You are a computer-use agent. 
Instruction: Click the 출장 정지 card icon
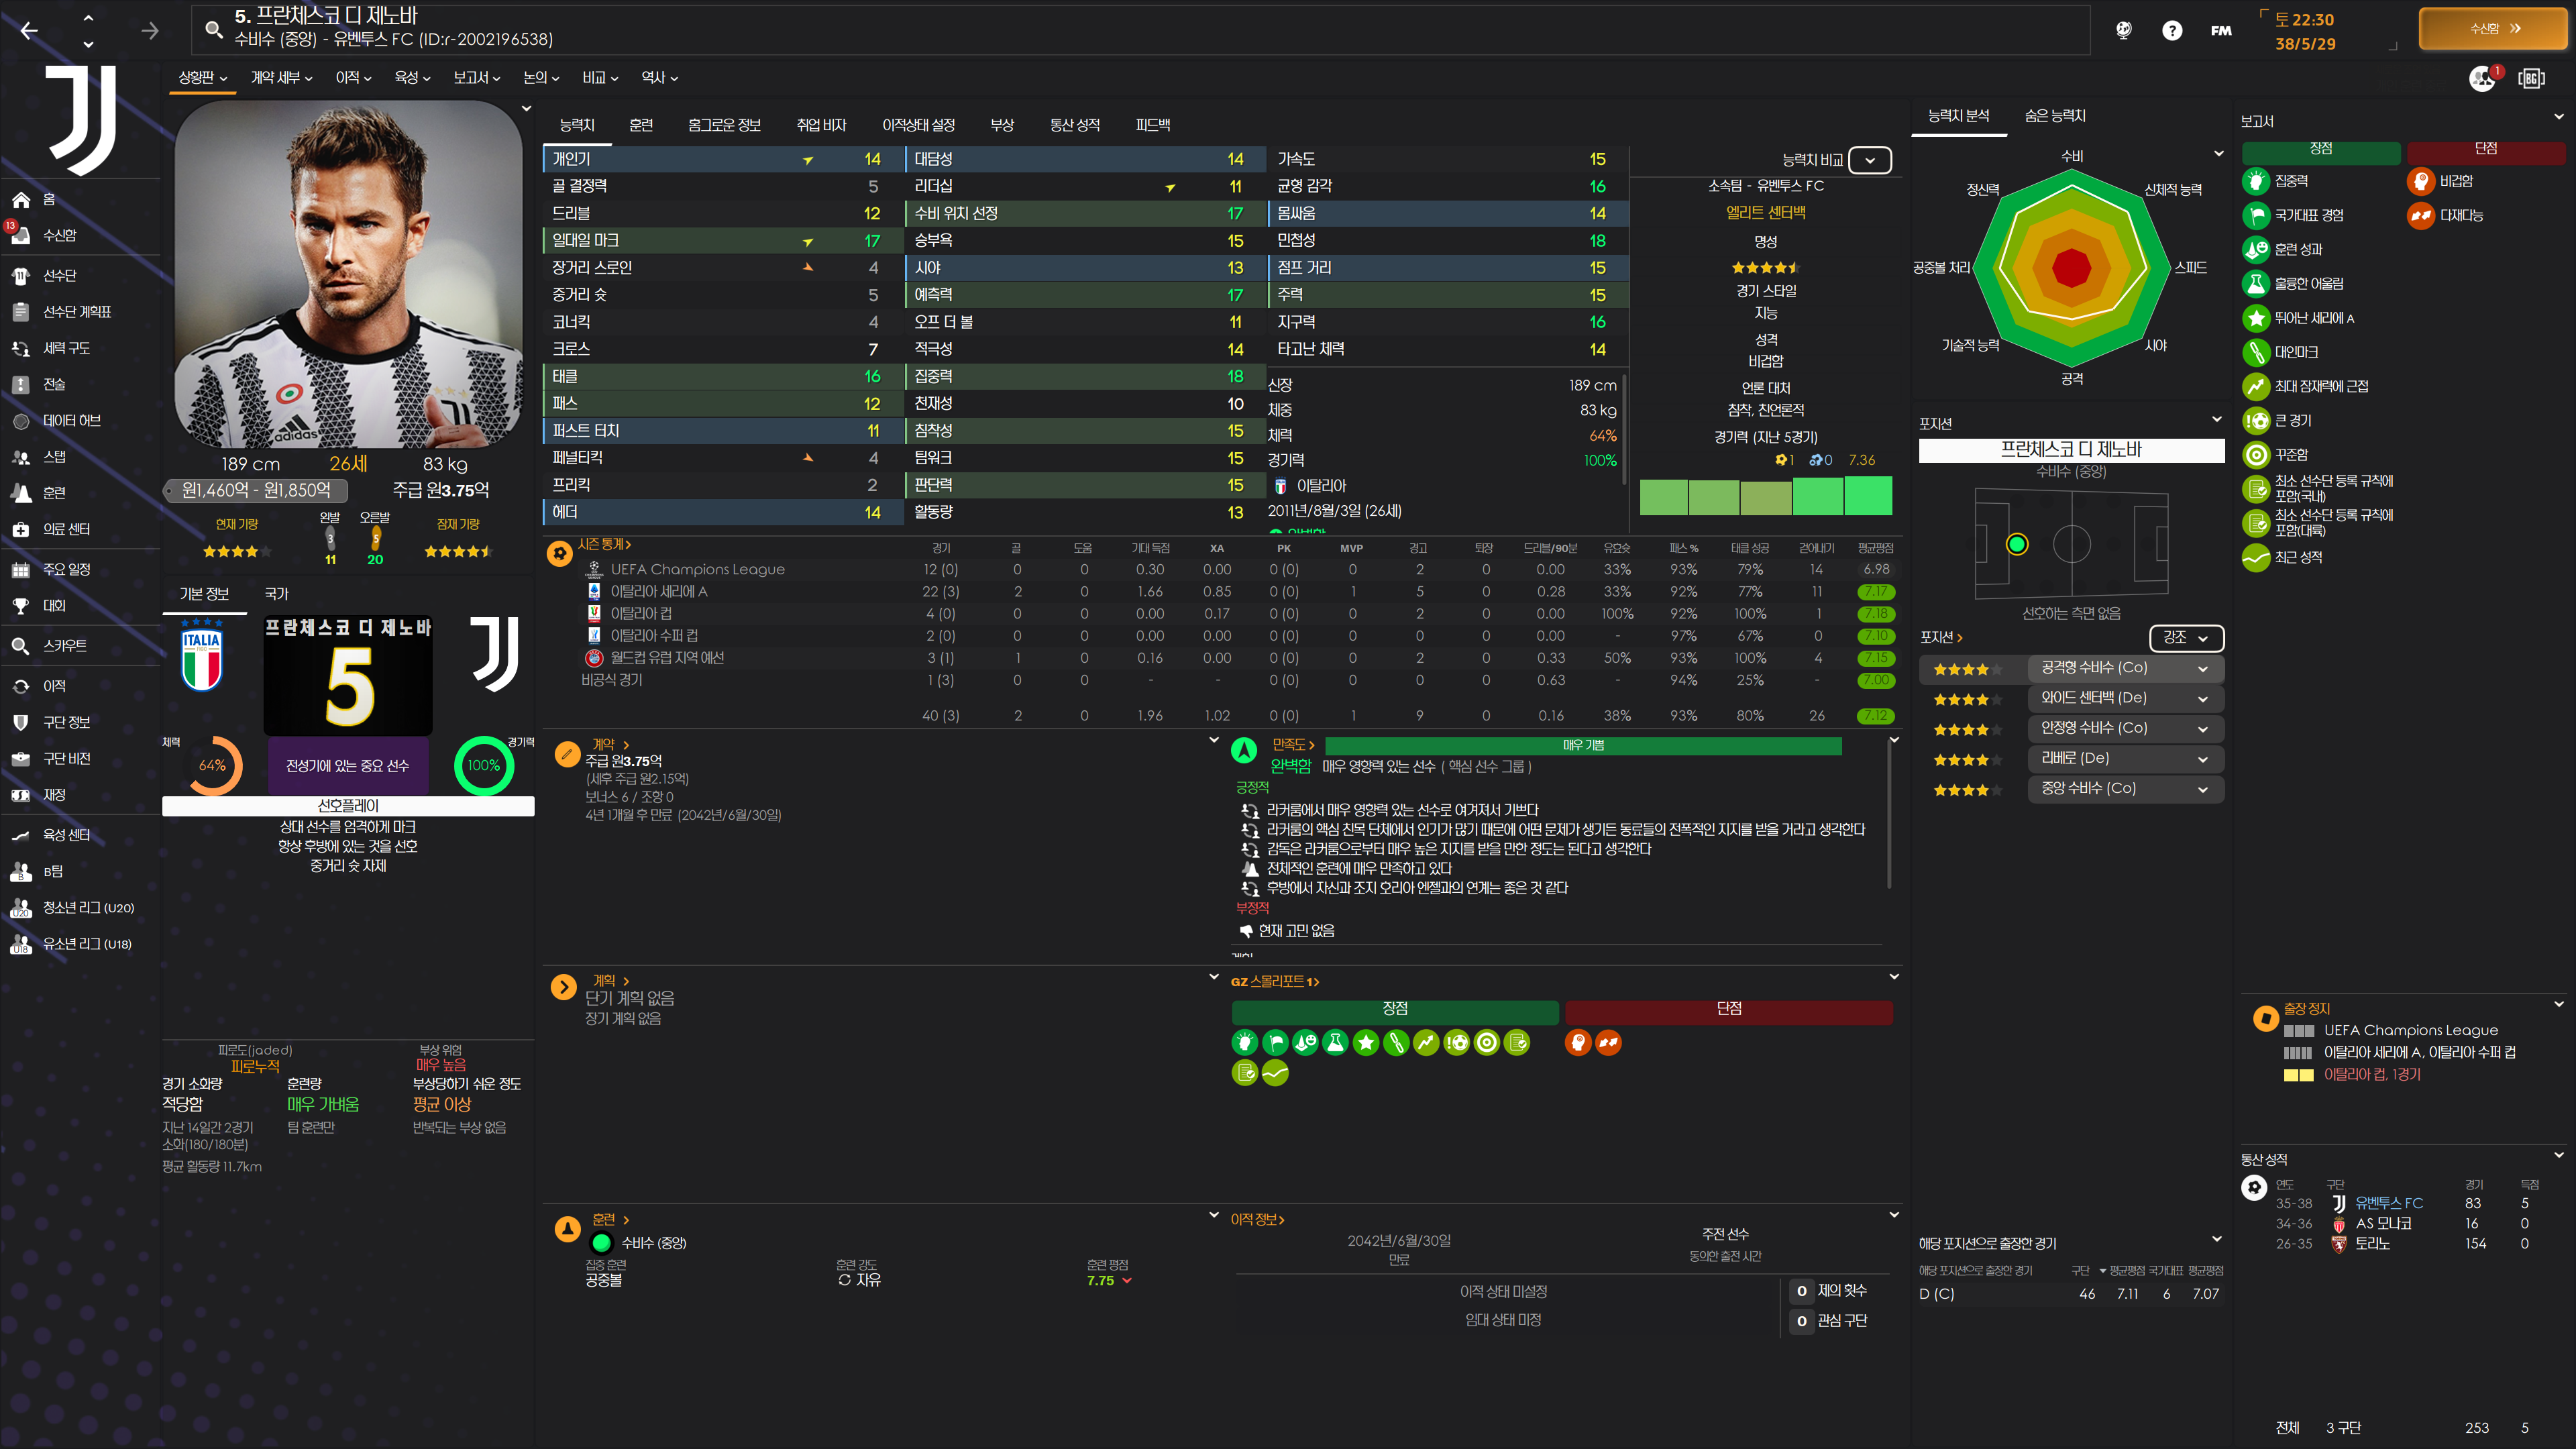coord(2265,1019)
